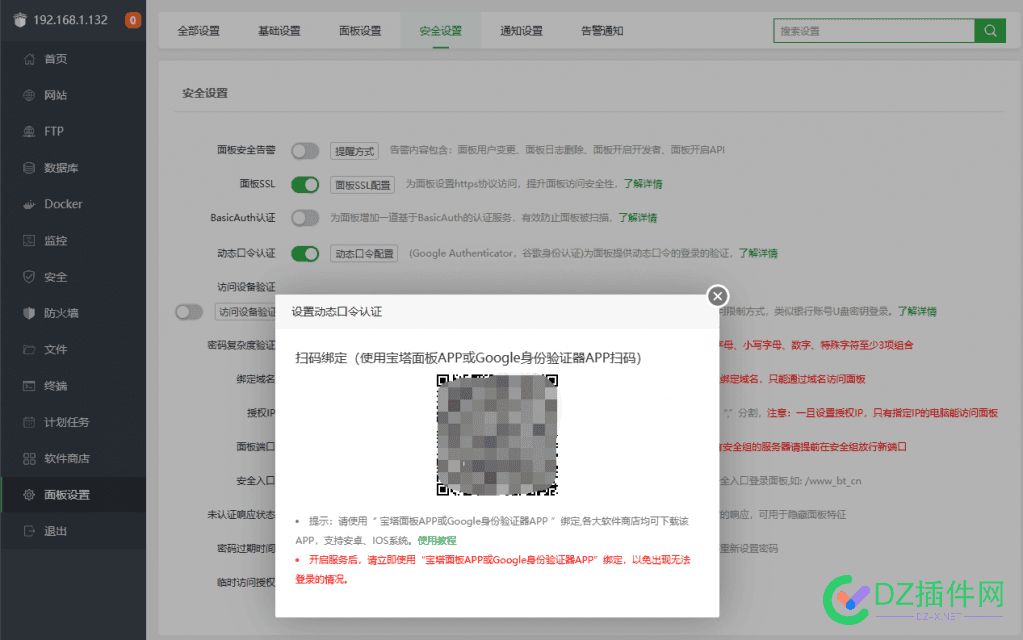The height and width of the screenshot is (640, 1023).
Task: Click the monitor icon beside 监控
Action: pos(29,241)
